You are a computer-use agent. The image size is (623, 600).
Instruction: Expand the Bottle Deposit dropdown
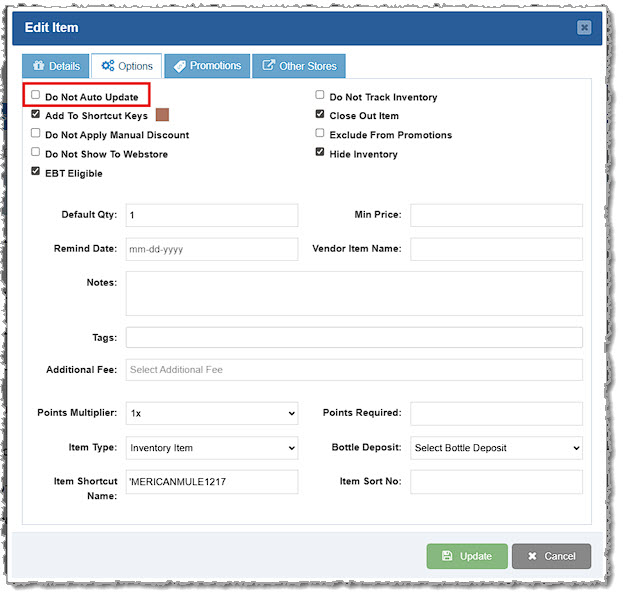(496, 448)
